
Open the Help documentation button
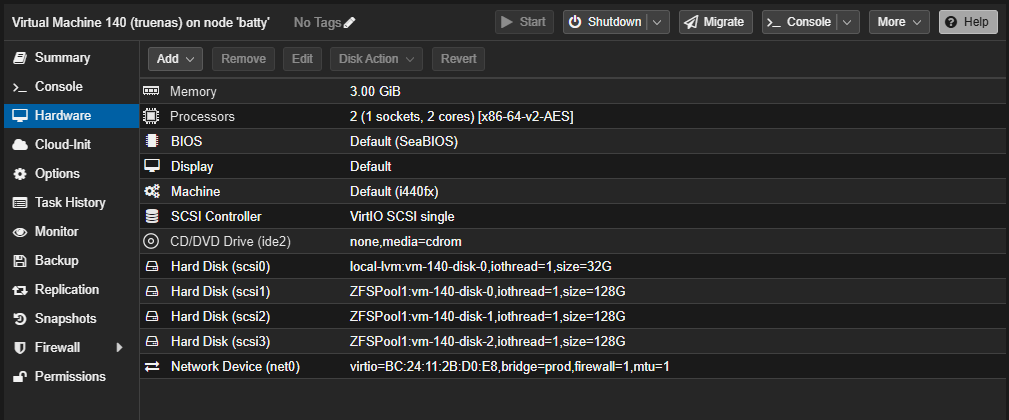[x=968, y=22]
